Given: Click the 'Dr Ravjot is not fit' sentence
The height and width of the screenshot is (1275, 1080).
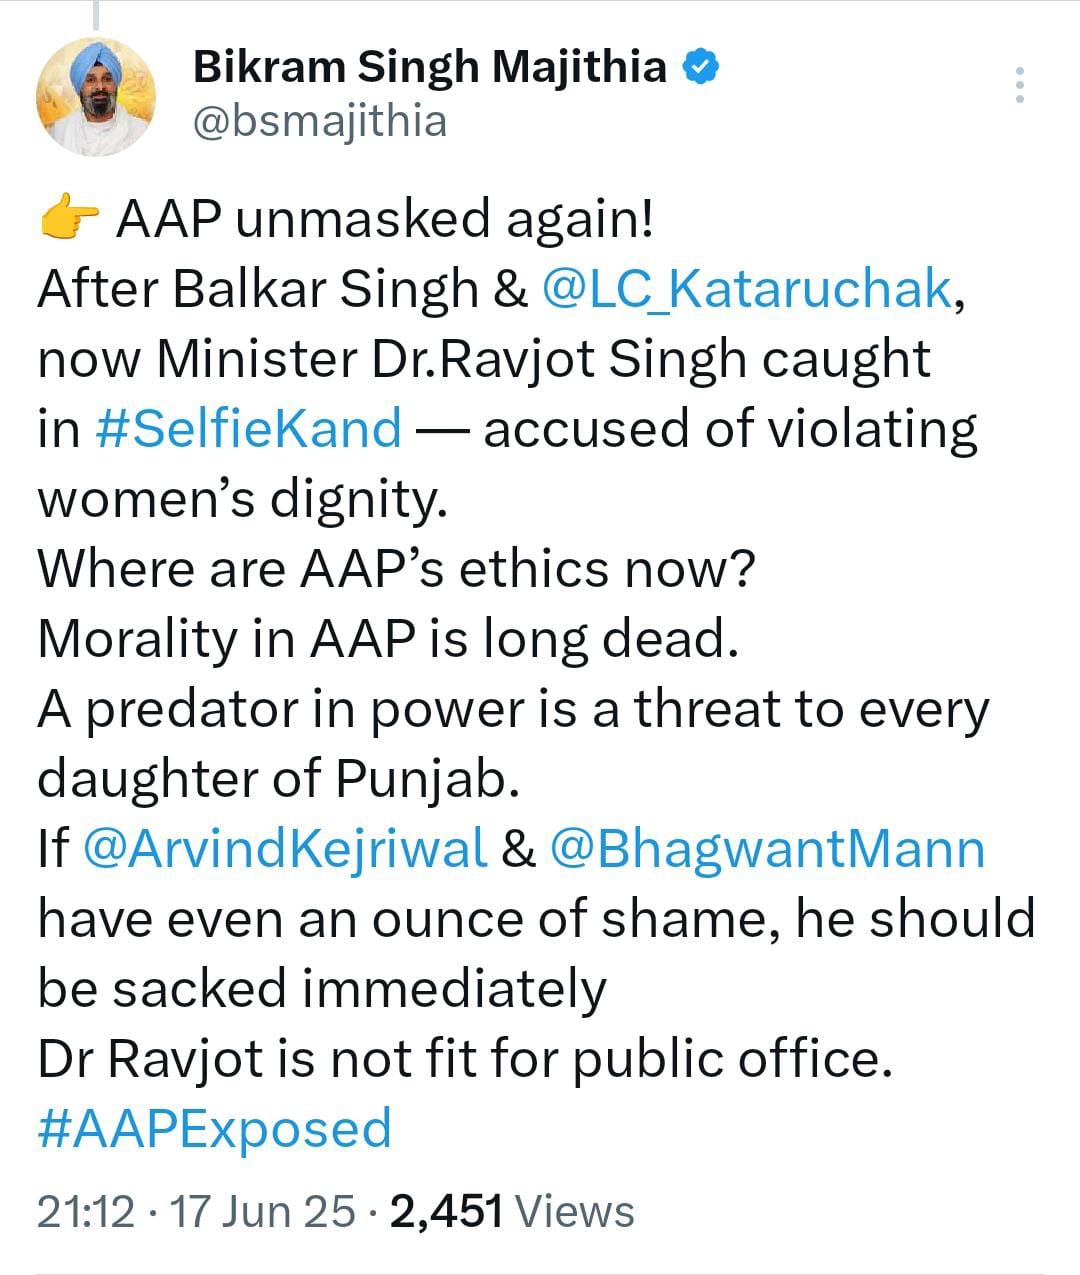Looking at the screenshot, I should 464,1059.
